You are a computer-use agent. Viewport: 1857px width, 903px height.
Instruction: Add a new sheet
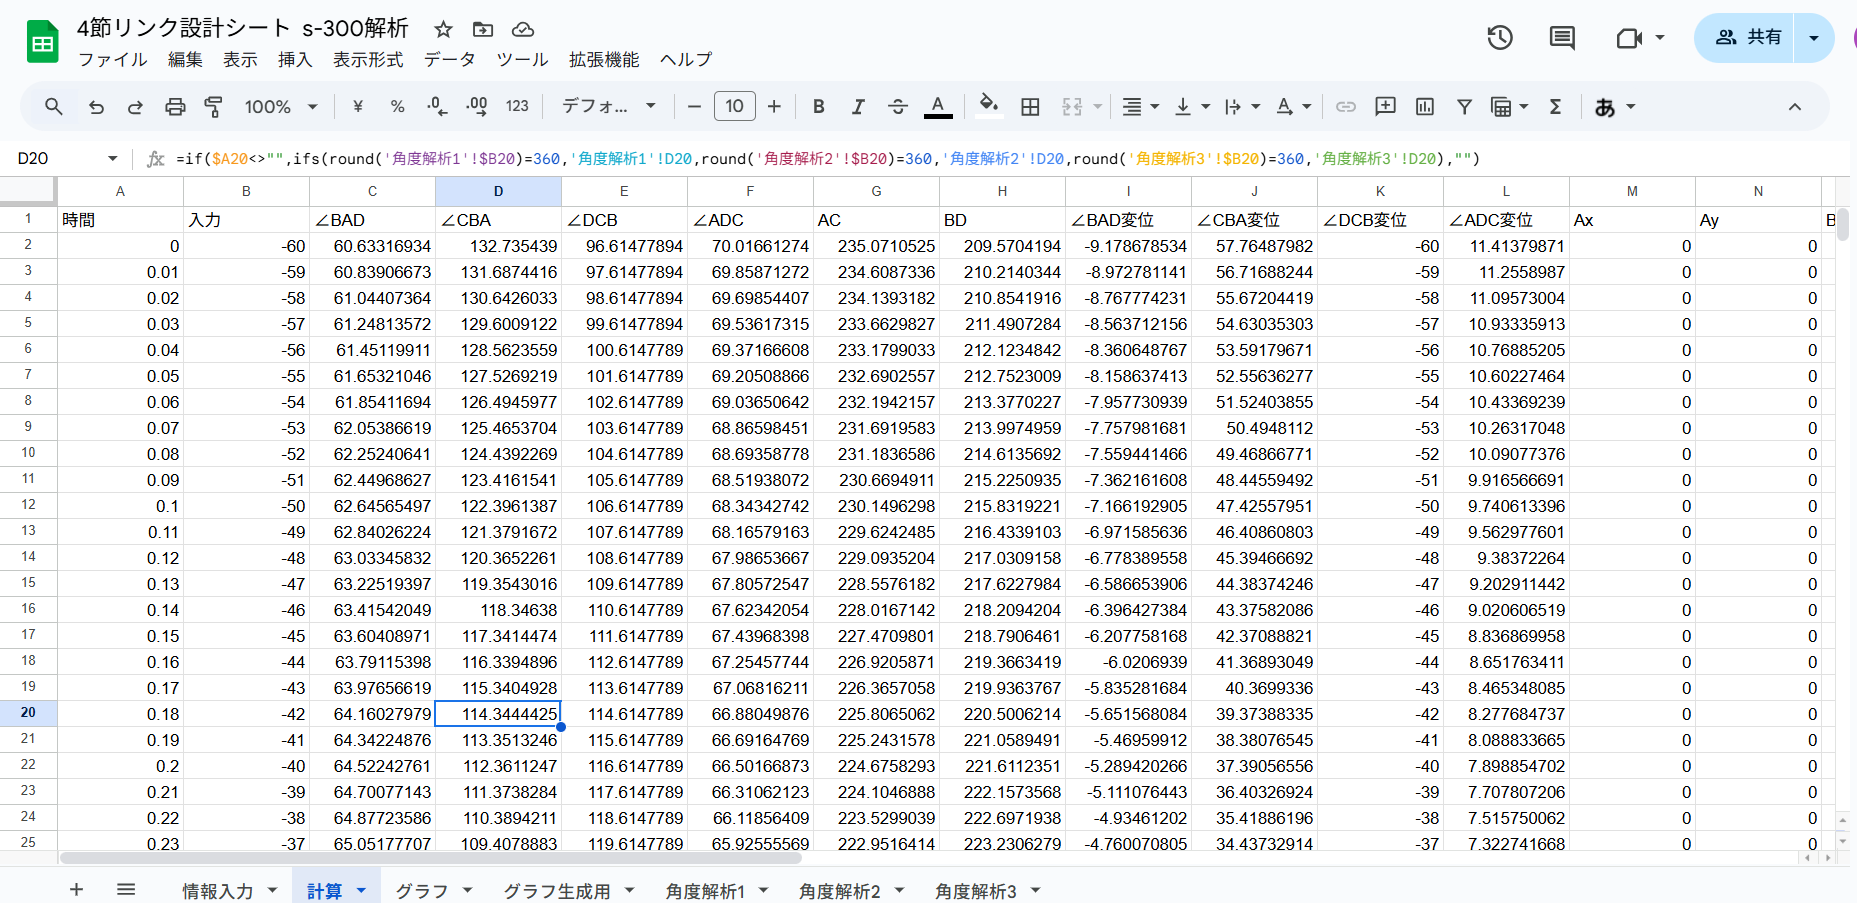pyautogui.click(x=76, y=890)
